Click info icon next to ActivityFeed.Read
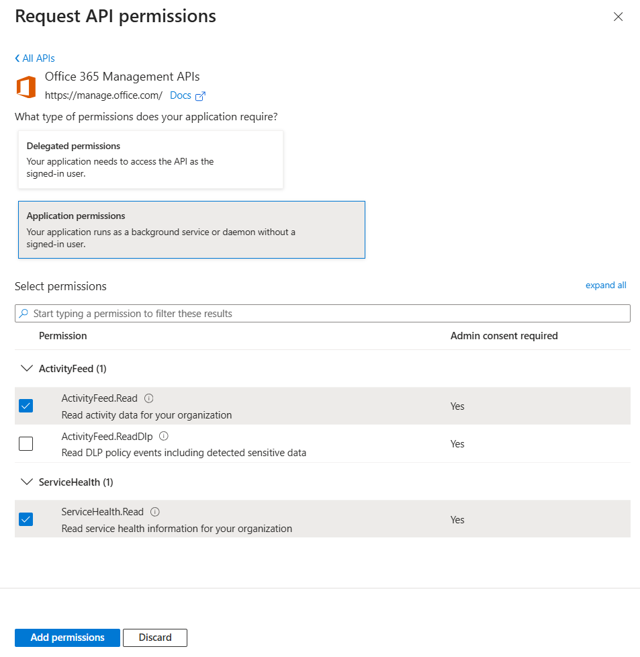Viewport: 640px width, 657px height. click(x=149, y=398)
